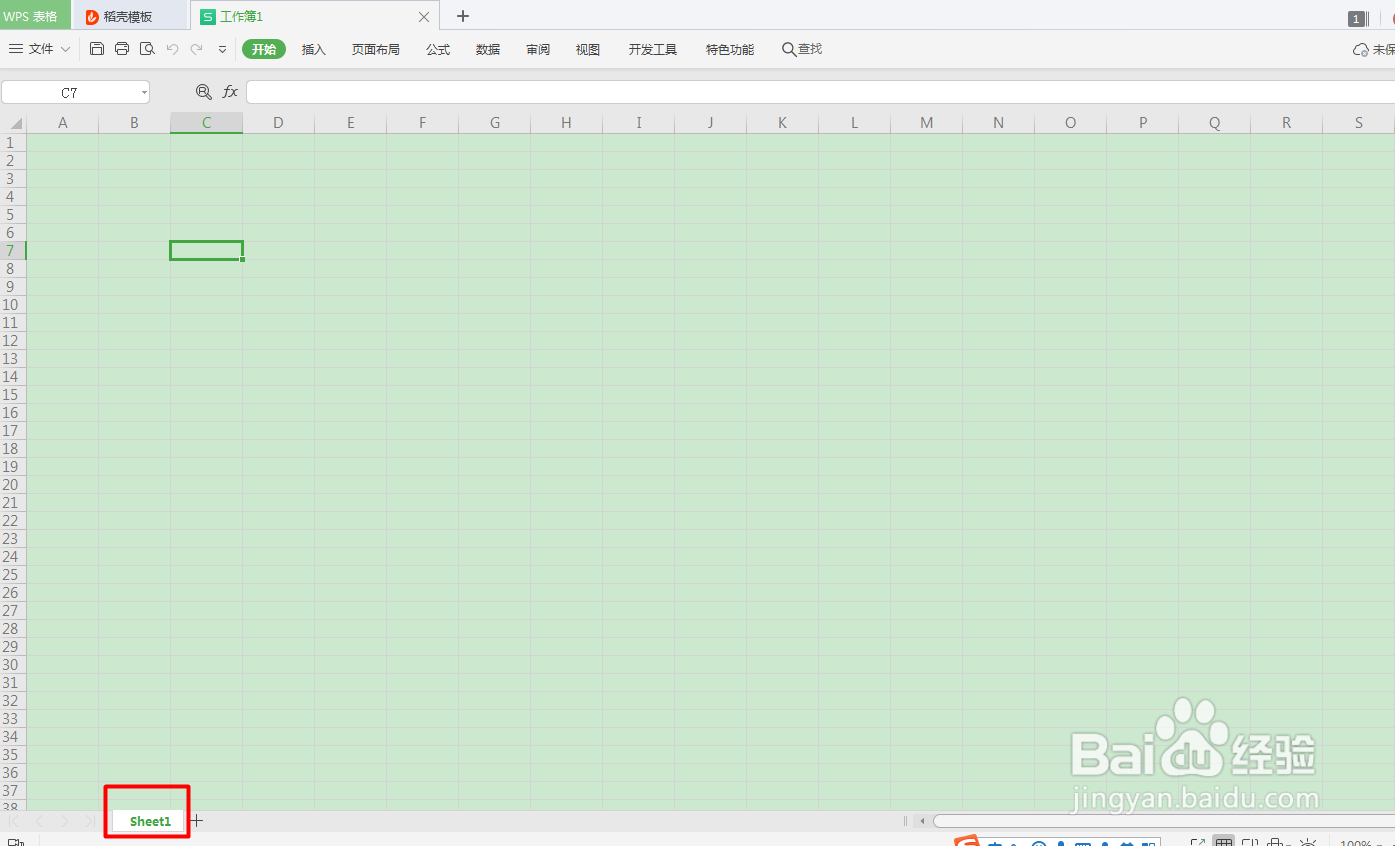Select the active cell C7
The height and width of the screenshot is (846, 1395).
coord(206,250)
